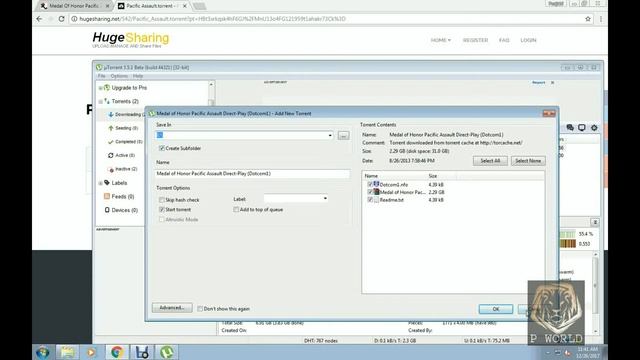Uncheck the Dotcom1.nfo file checkbox
The height and width of the screenshot is (360, 640).
click(370, 184)
